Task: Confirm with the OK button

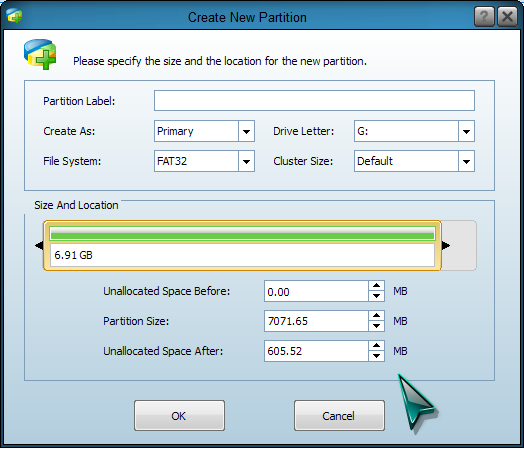Action: (179, 416)
